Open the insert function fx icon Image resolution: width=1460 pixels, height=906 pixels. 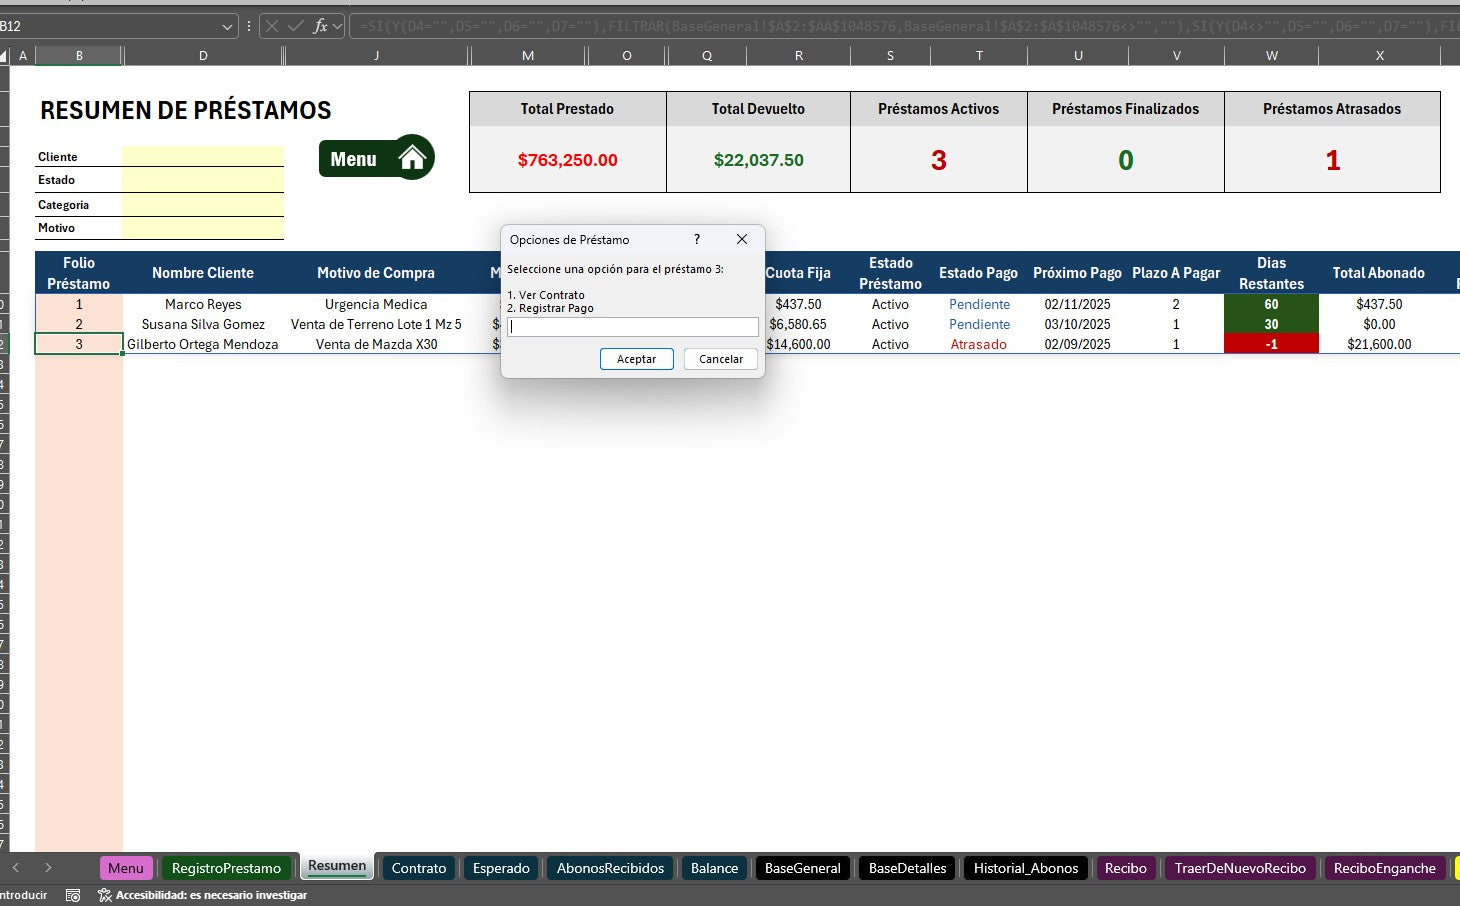(320, 26)
